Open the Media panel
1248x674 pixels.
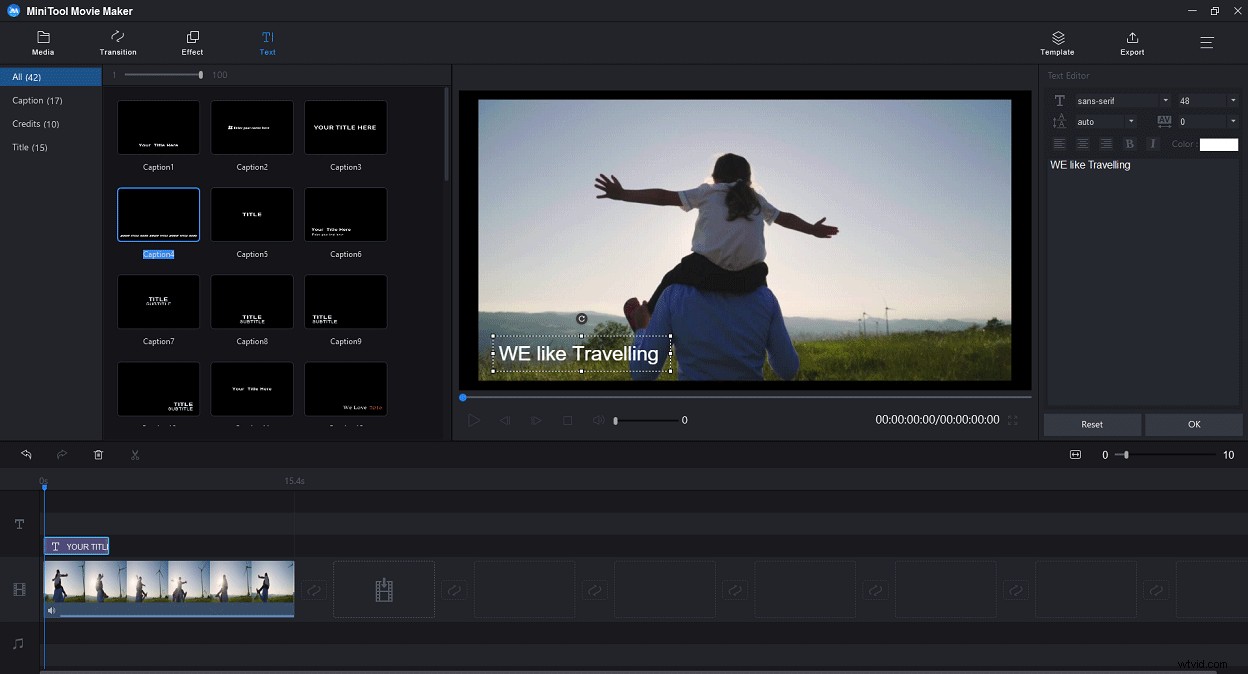pos(43,42)
